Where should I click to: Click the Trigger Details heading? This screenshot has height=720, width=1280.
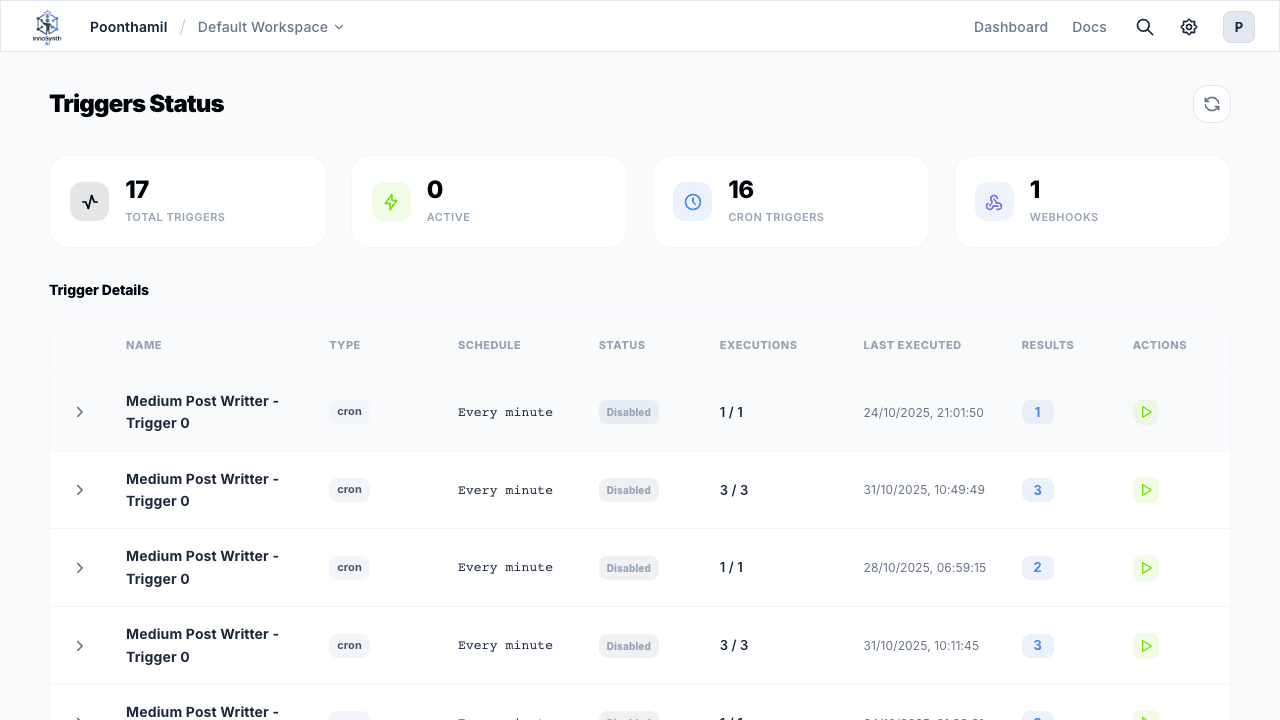99,290
